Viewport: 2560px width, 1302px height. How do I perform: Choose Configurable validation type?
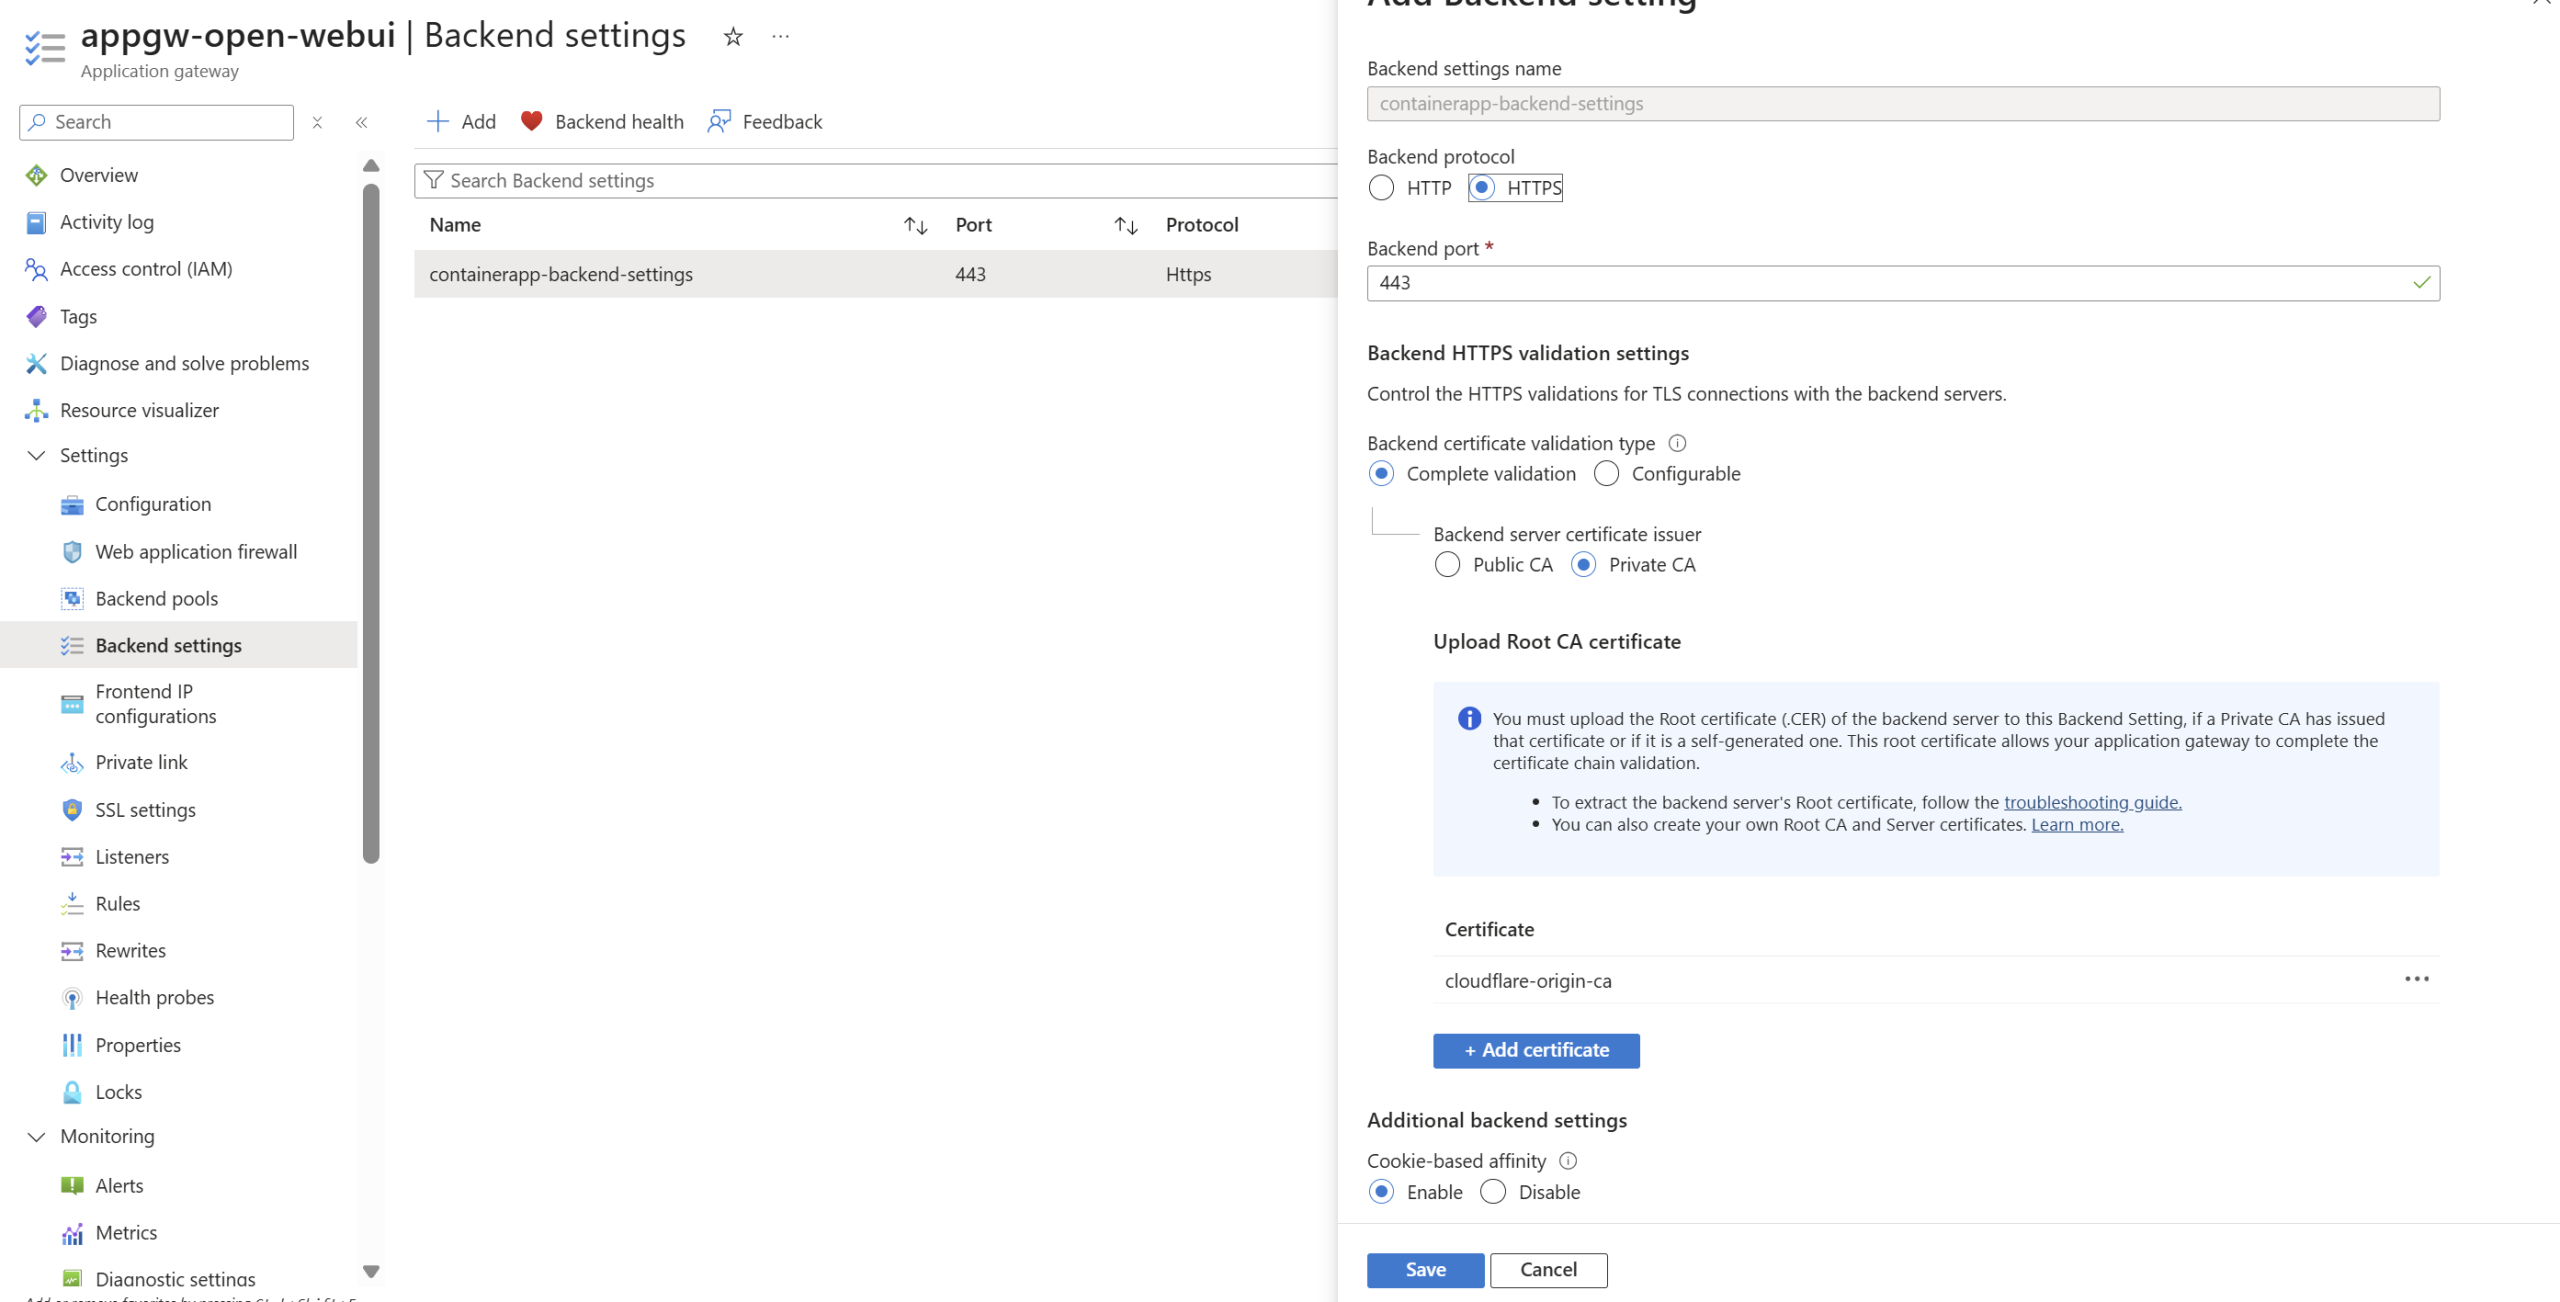pos(1606,474)
